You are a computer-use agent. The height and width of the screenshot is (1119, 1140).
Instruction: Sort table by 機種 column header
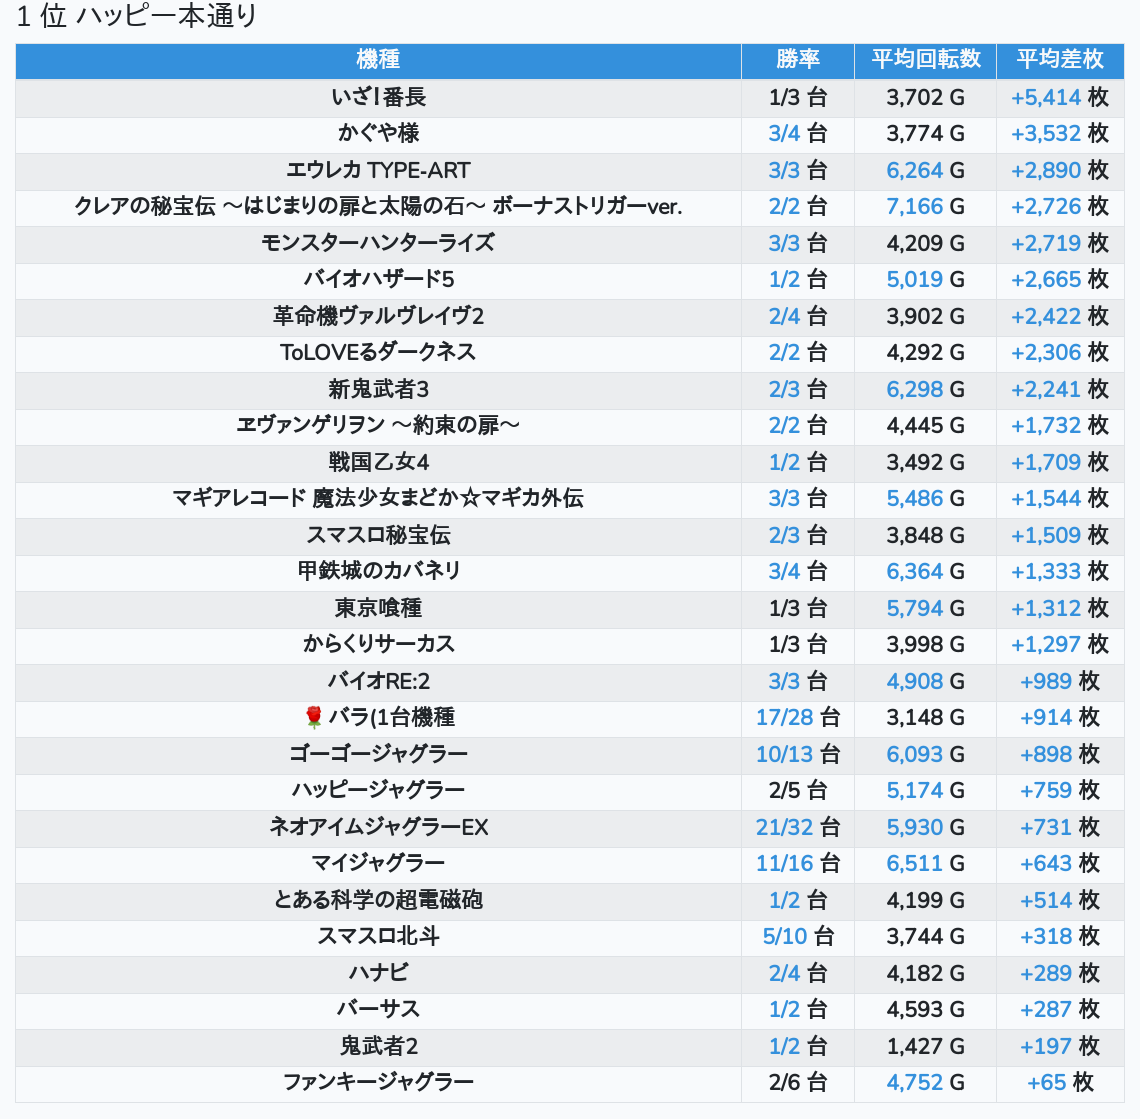pos(378,60)
